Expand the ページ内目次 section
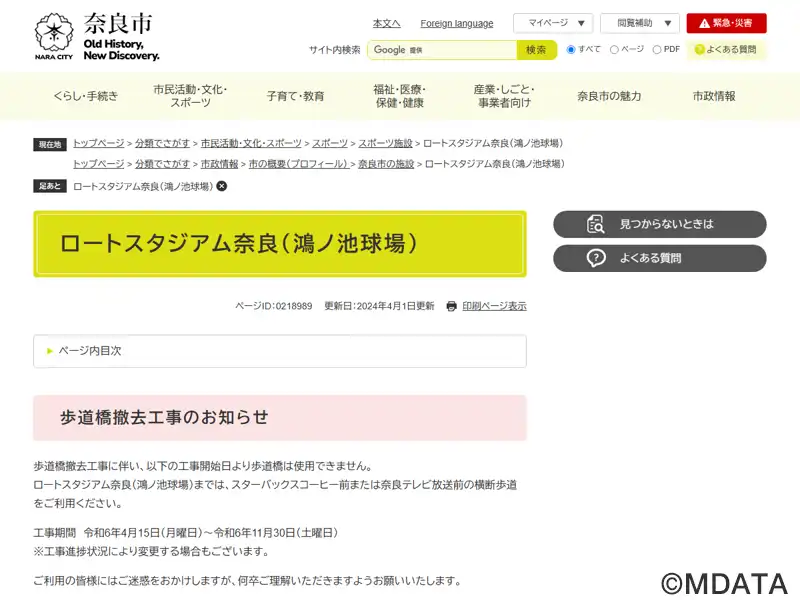This screenshot has height=600, width=800. point(280,351)
